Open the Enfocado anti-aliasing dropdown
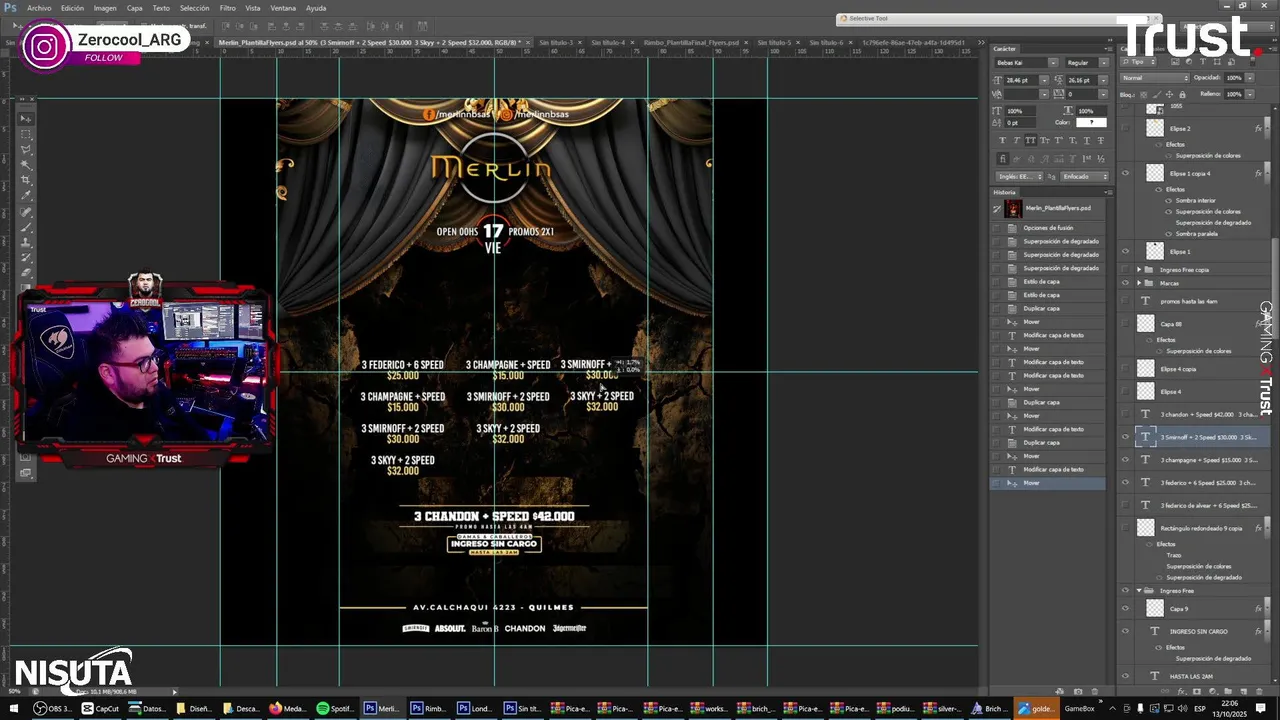 pos(1085,176)
